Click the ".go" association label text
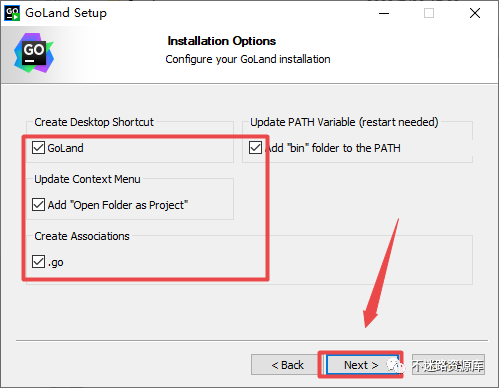The height and width of the screenshot is (388, 499). [x=55, y=263]
